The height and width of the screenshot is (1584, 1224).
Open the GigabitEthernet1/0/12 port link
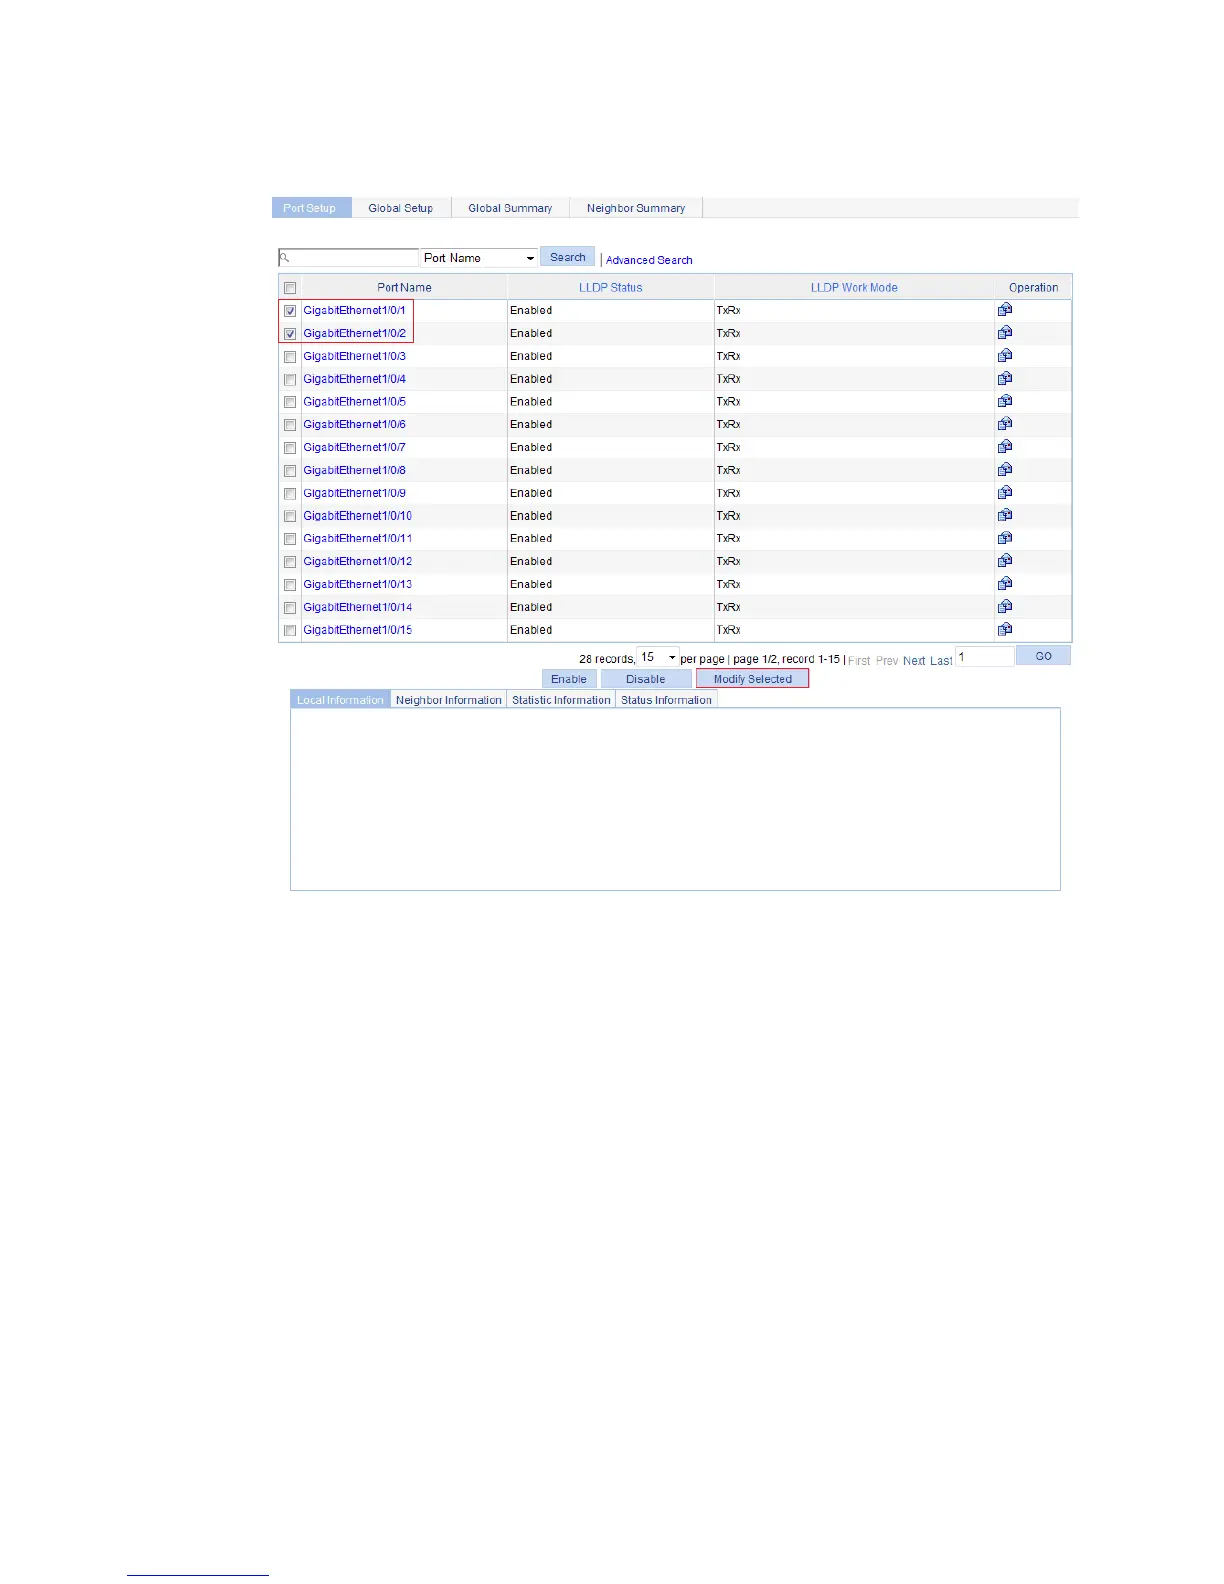click(357, 561)
